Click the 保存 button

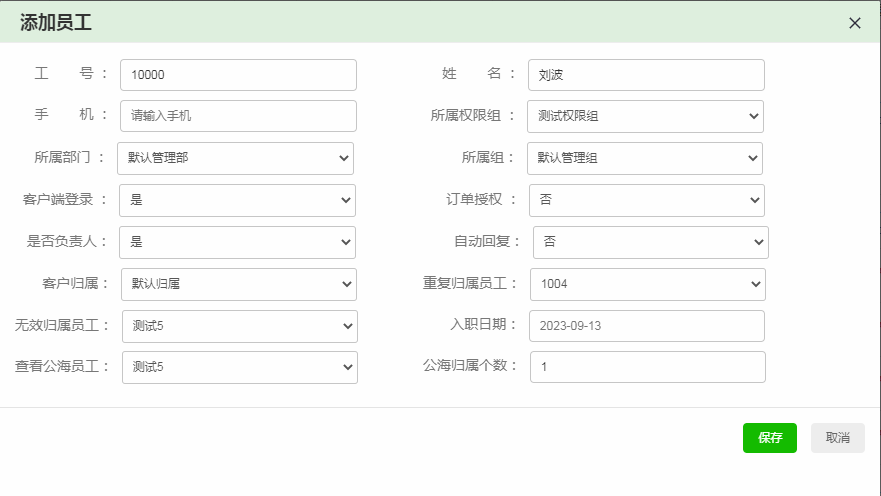(x=769, y=438)
